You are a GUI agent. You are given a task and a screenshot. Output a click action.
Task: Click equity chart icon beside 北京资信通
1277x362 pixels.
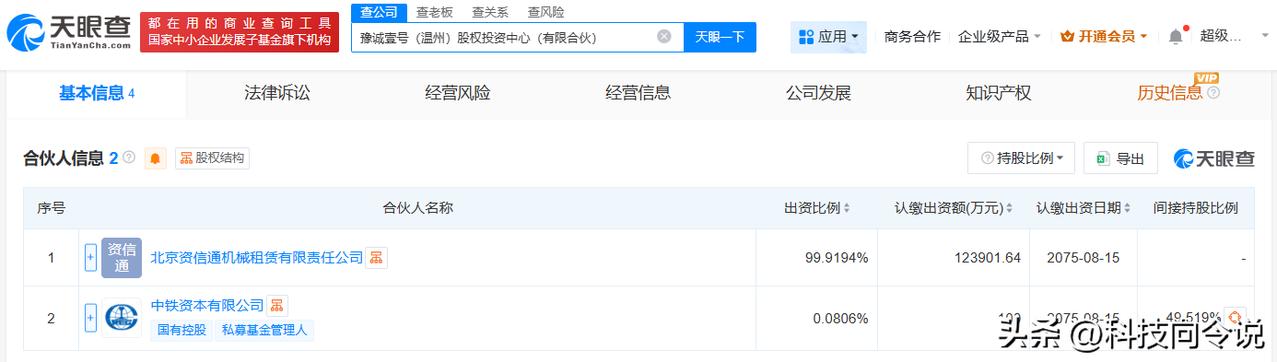click(x=376, y=257)
